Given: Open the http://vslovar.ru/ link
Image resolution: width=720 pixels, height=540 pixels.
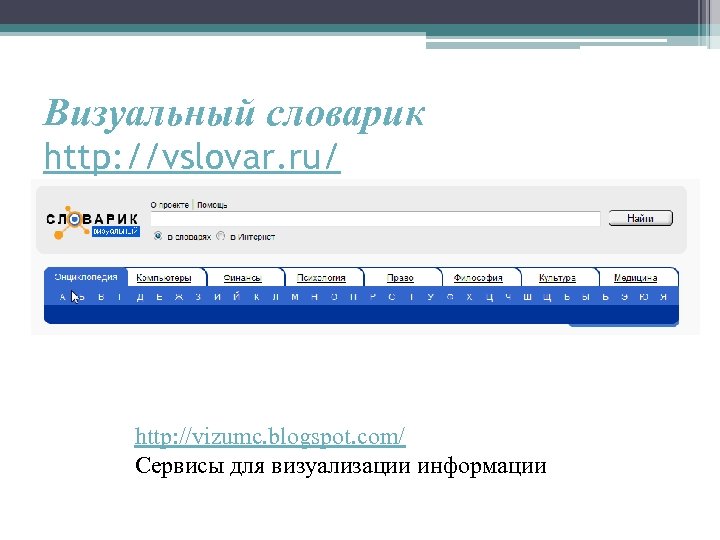Looking at the screenshot, I should click(192, 157).
